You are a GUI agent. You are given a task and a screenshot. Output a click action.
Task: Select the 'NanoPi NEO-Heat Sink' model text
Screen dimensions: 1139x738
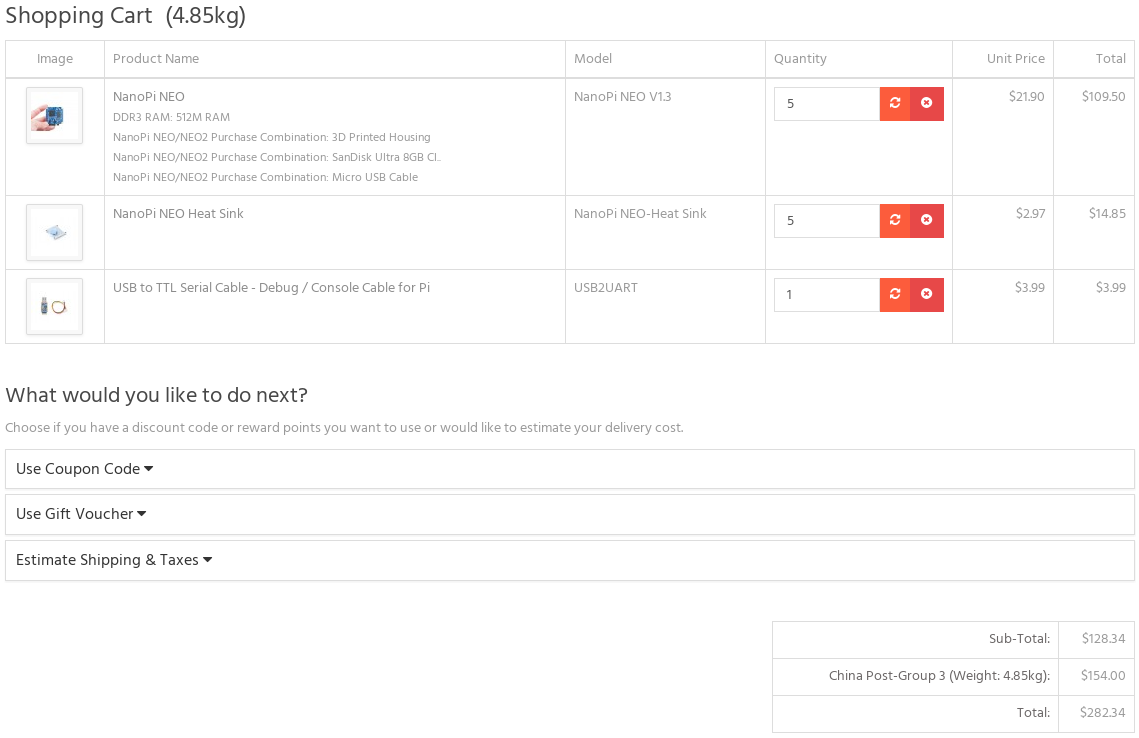640,214
